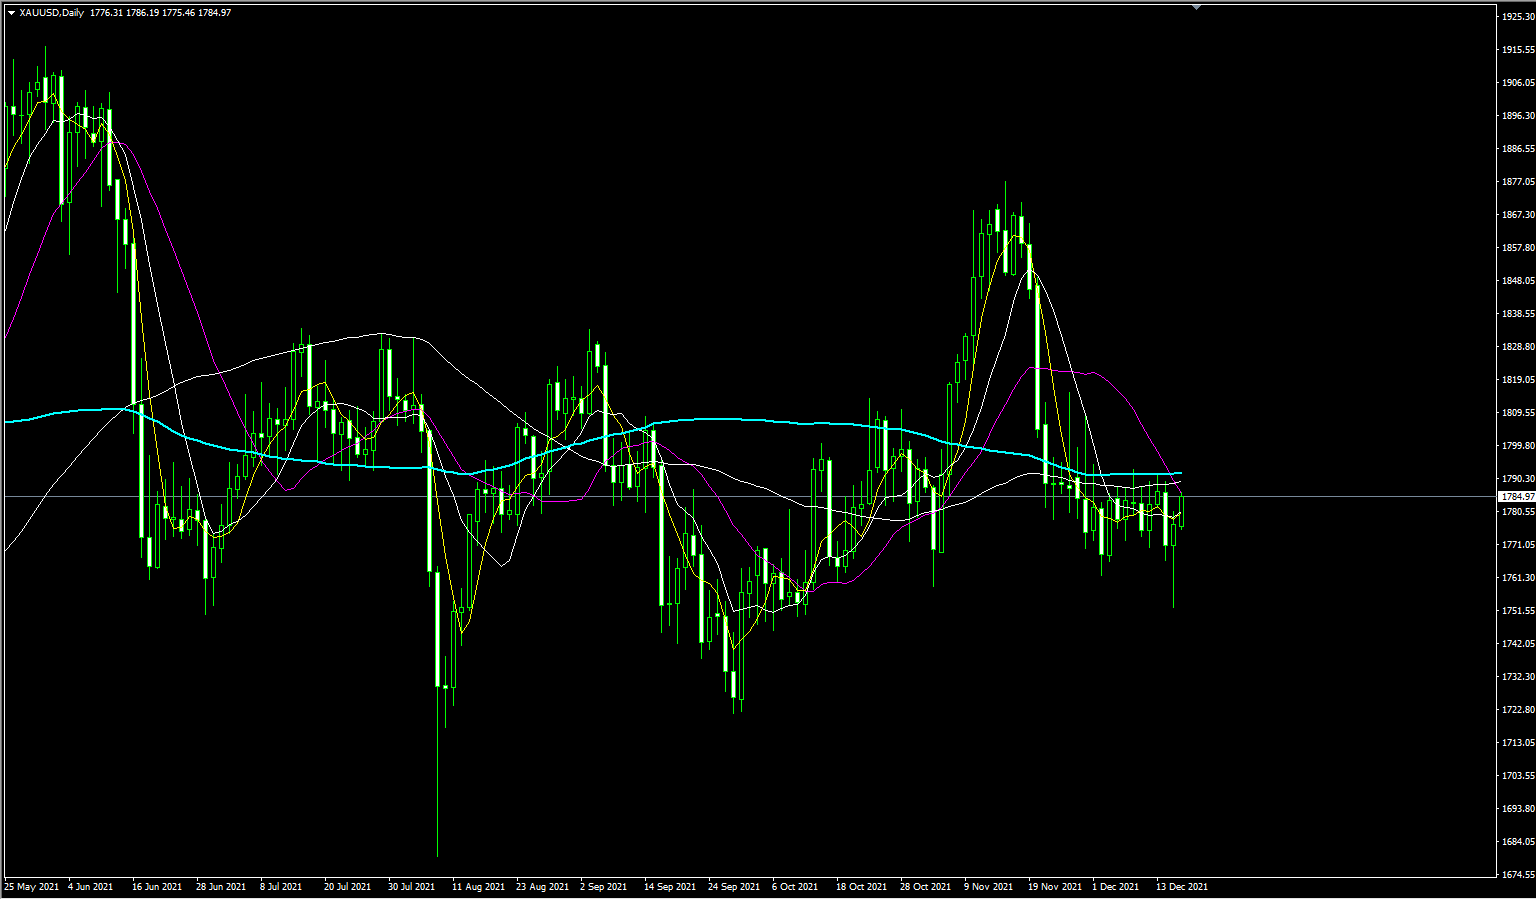Click the 25 May 2021 date label
This screenshot has height=900, width=1536.
pos(32,887)
